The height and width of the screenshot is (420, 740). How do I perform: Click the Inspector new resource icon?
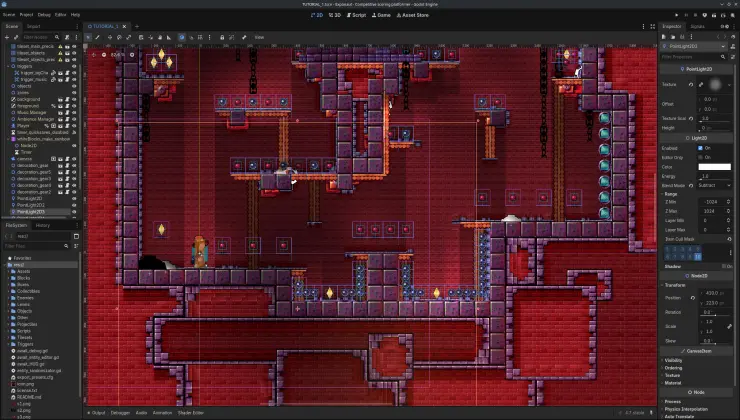click(664, 36)
